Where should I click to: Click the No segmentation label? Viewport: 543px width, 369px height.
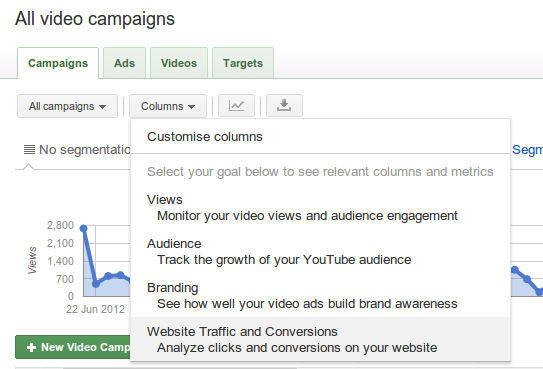[x=84, y=150]
